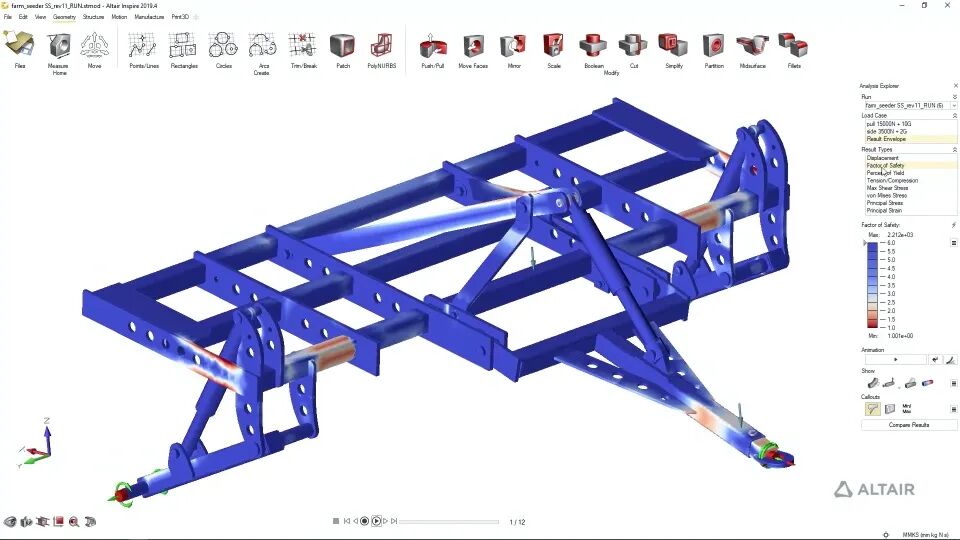Click the animation timeline slider
960x540 pixels.
click(x=449, y=522)
